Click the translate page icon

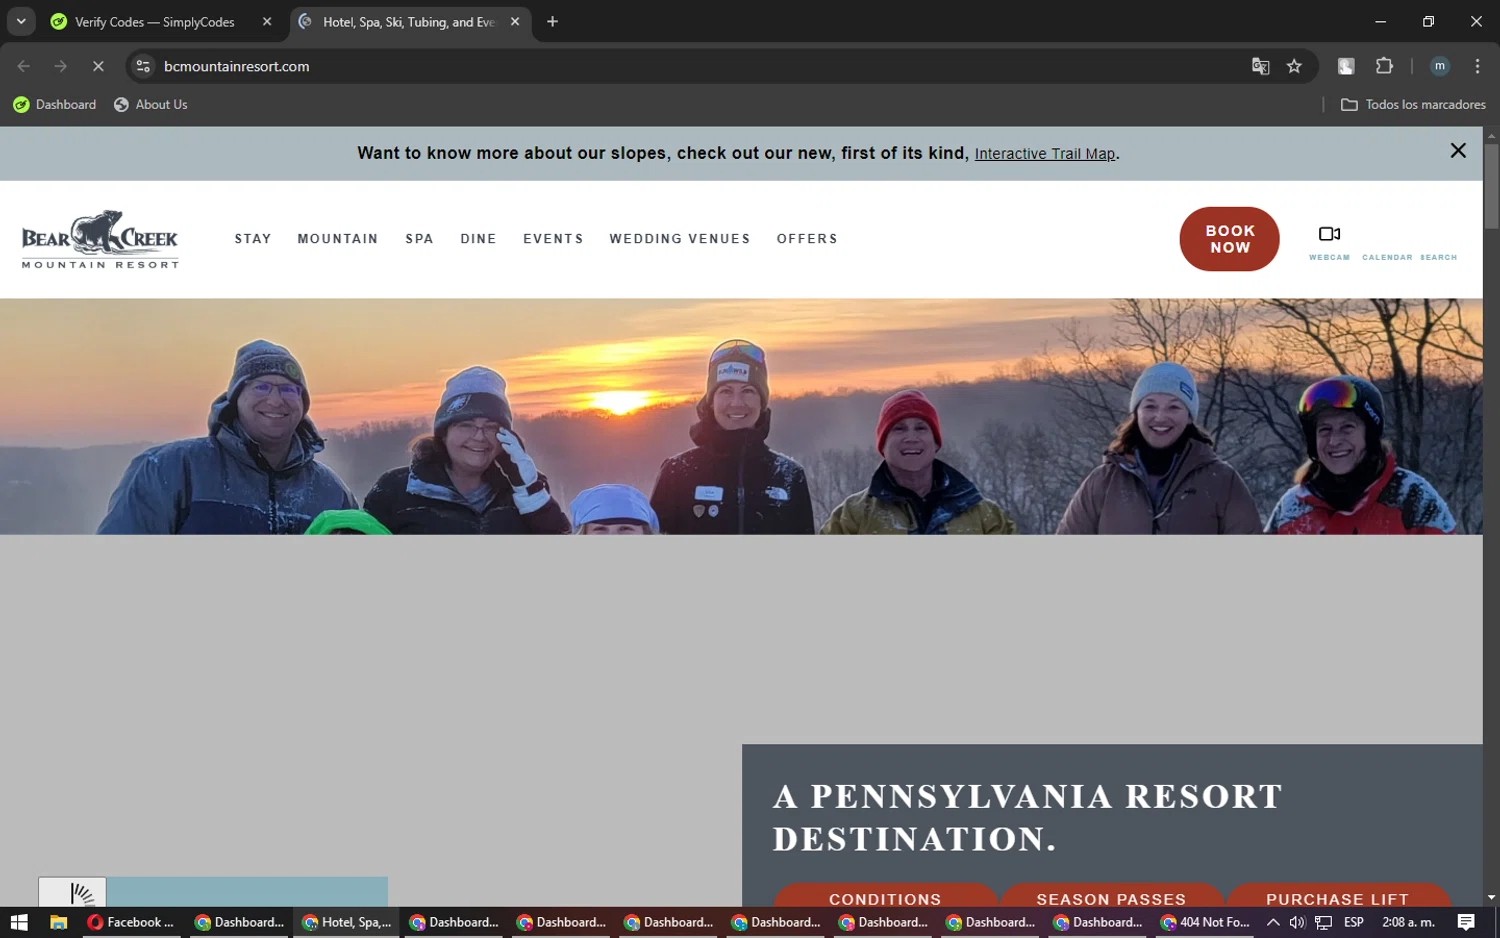pos(1260,66)
